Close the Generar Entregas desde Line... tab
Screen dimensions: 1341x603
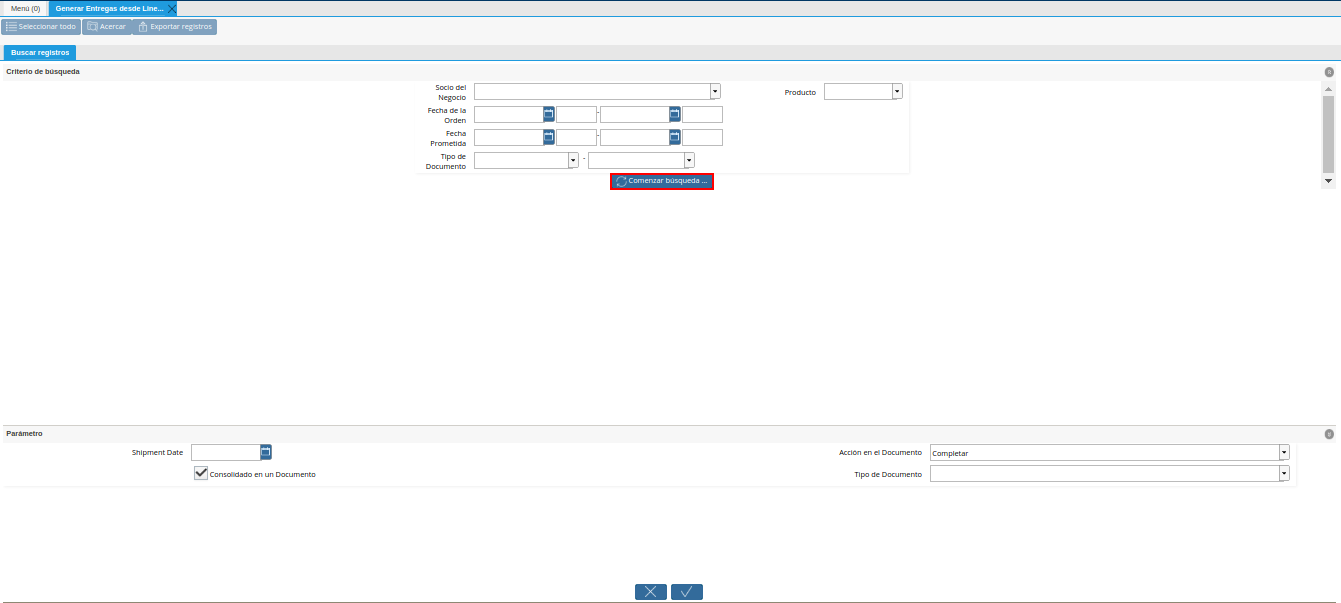point(172,8)
